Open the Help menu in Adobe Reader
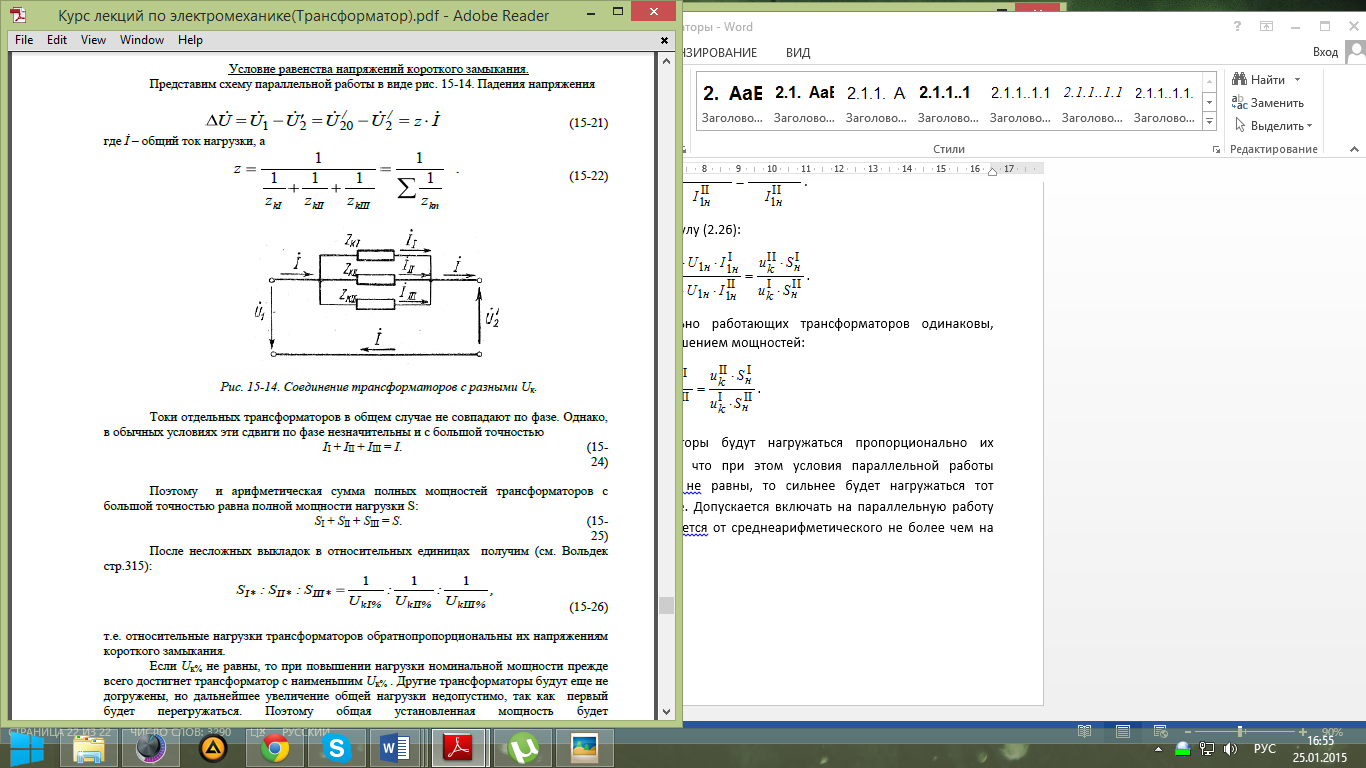This screenshot has height=768, width=1366. pos(190,40)
